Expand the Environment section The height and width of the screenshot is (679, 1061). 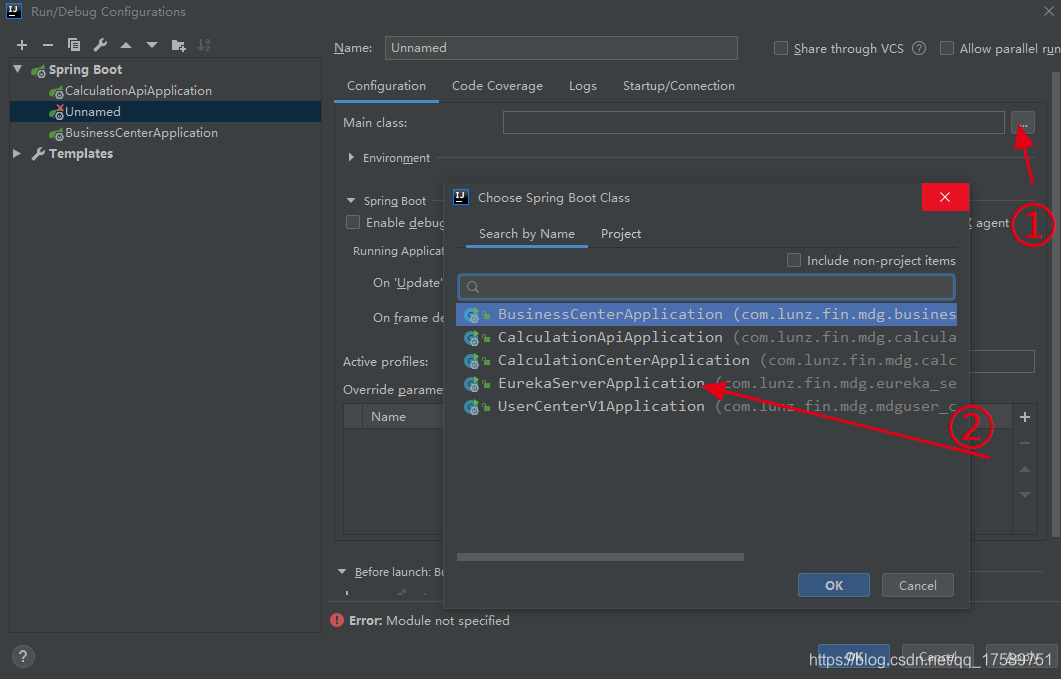pyautogui.click(x=351, y=157)
